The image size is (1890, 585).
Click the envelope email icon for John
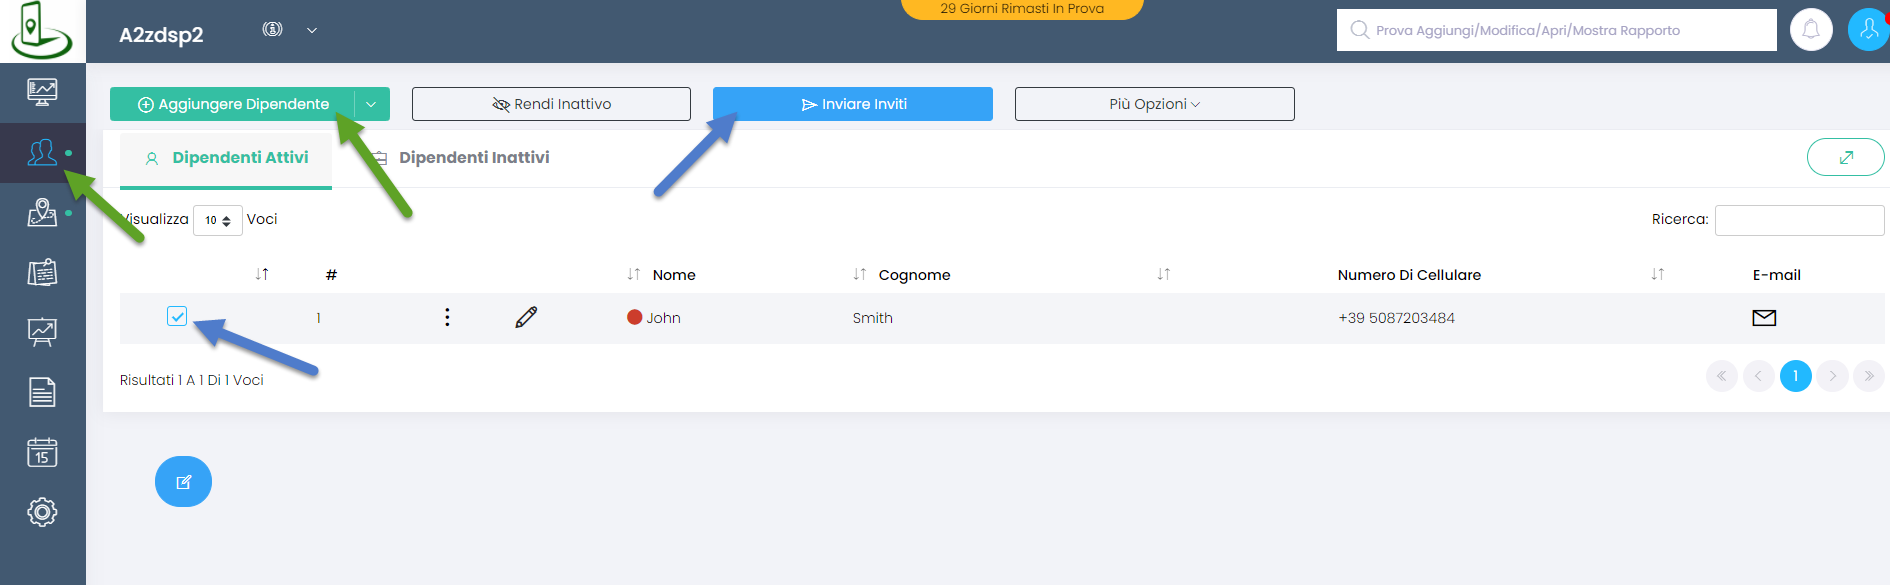[x=1764, y=318]
